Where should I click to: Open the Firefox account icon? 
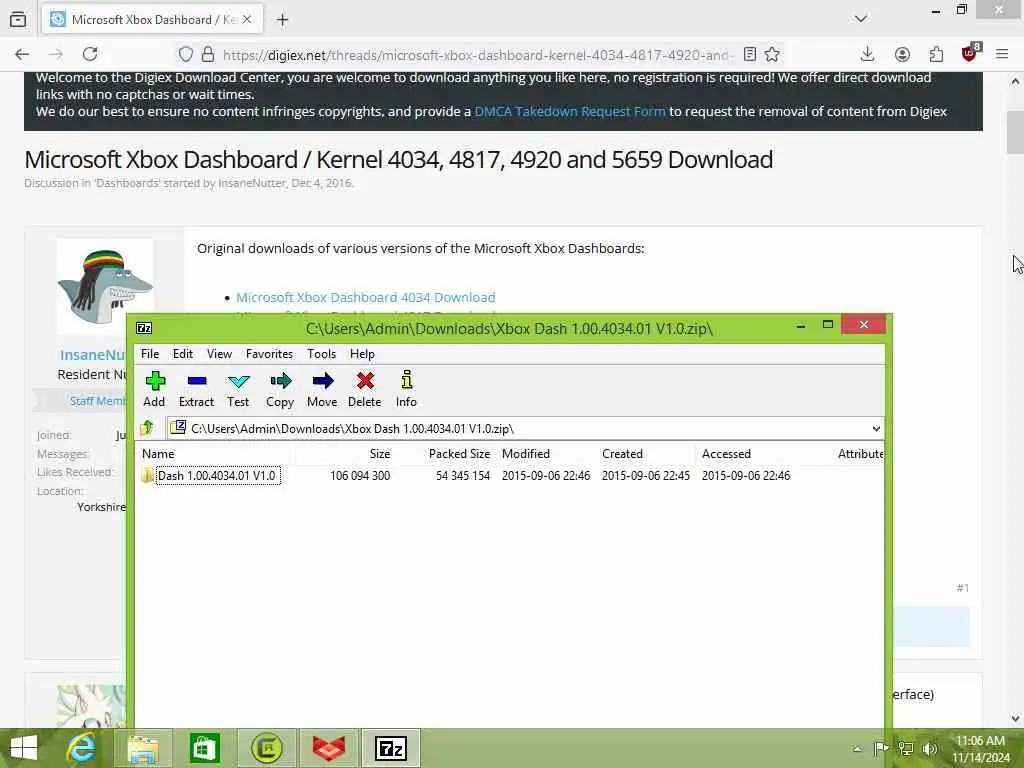tap(902, 54)
